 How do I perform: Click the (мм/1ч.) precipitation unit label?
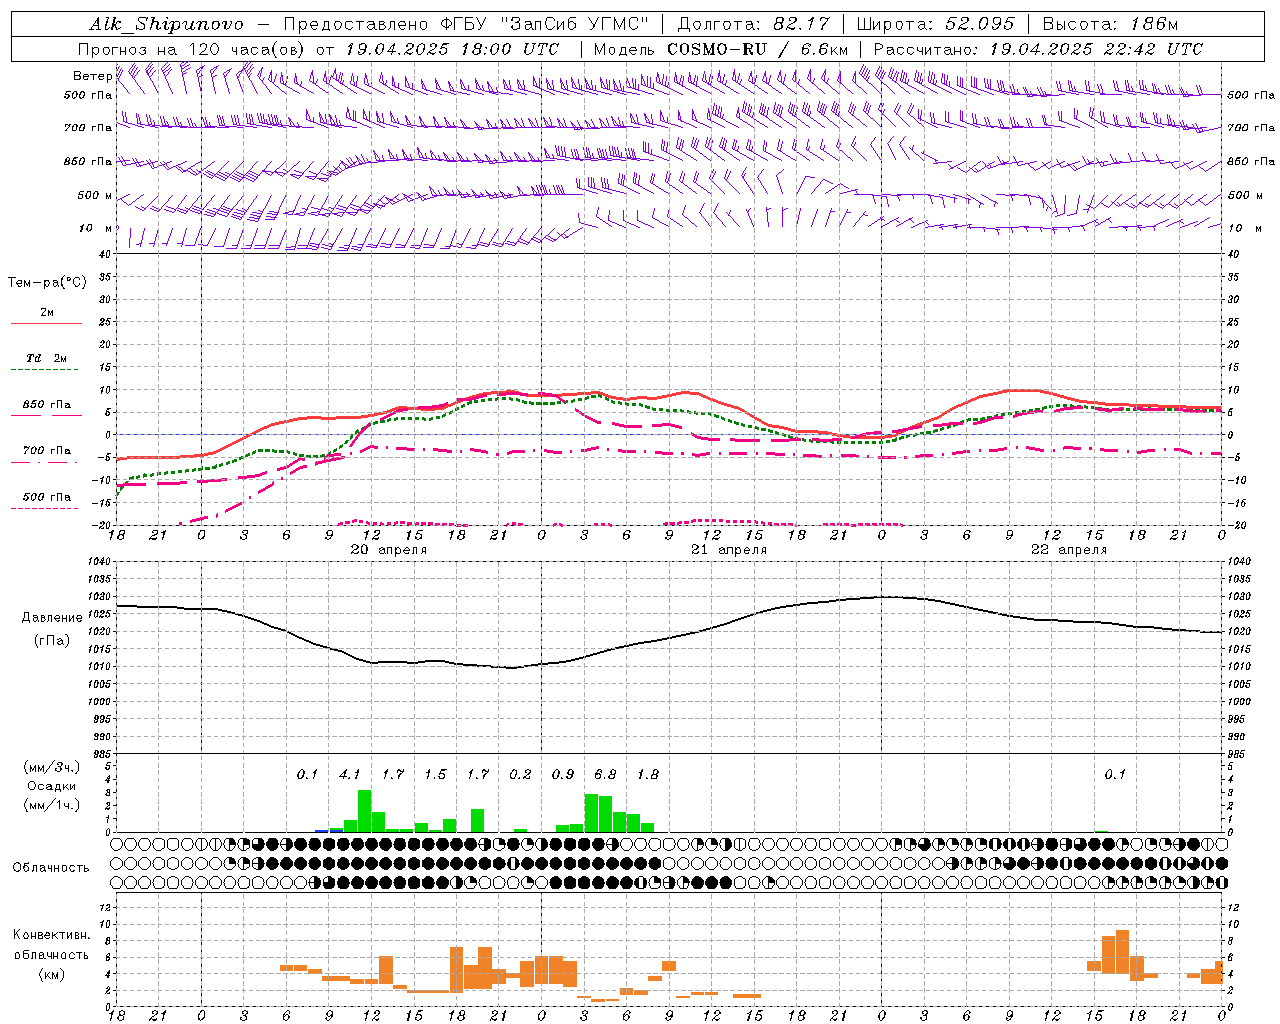tap(51, 805)
